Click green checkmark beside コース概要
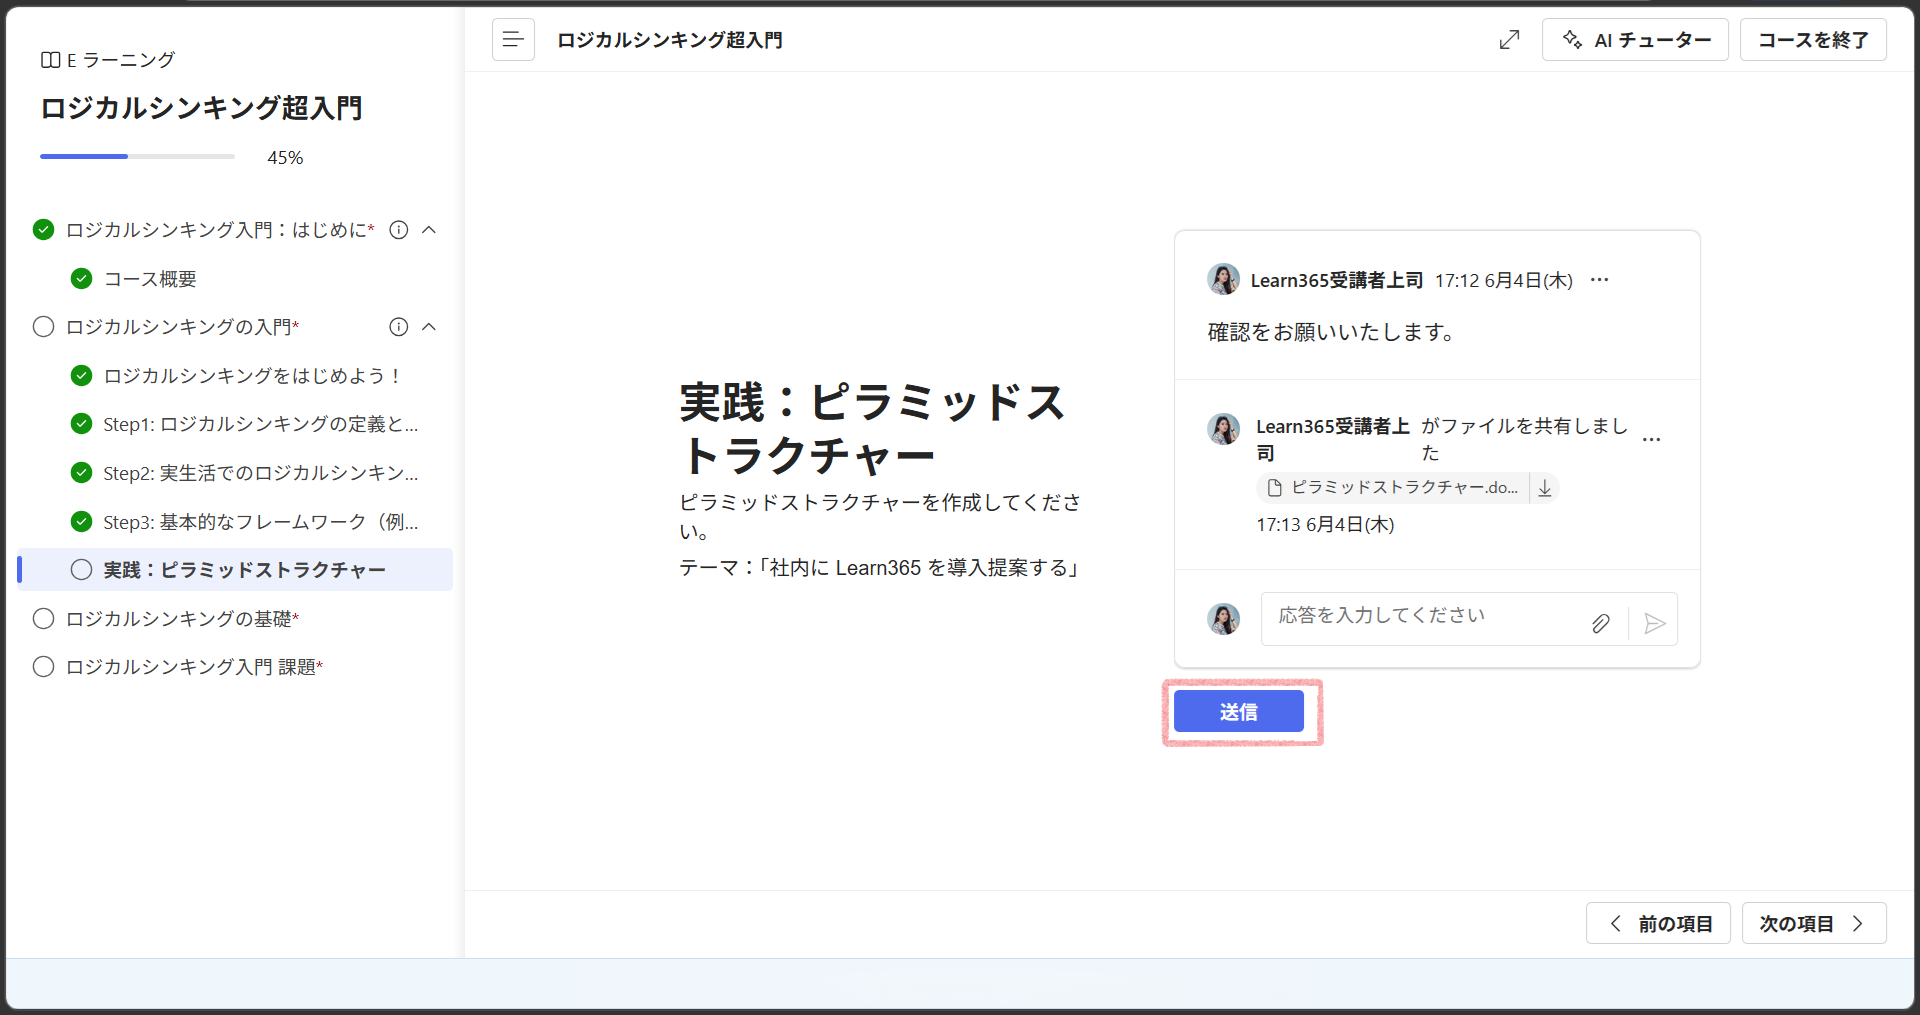The height and width of the screenshot is (1015, 1920). (82, 279)
